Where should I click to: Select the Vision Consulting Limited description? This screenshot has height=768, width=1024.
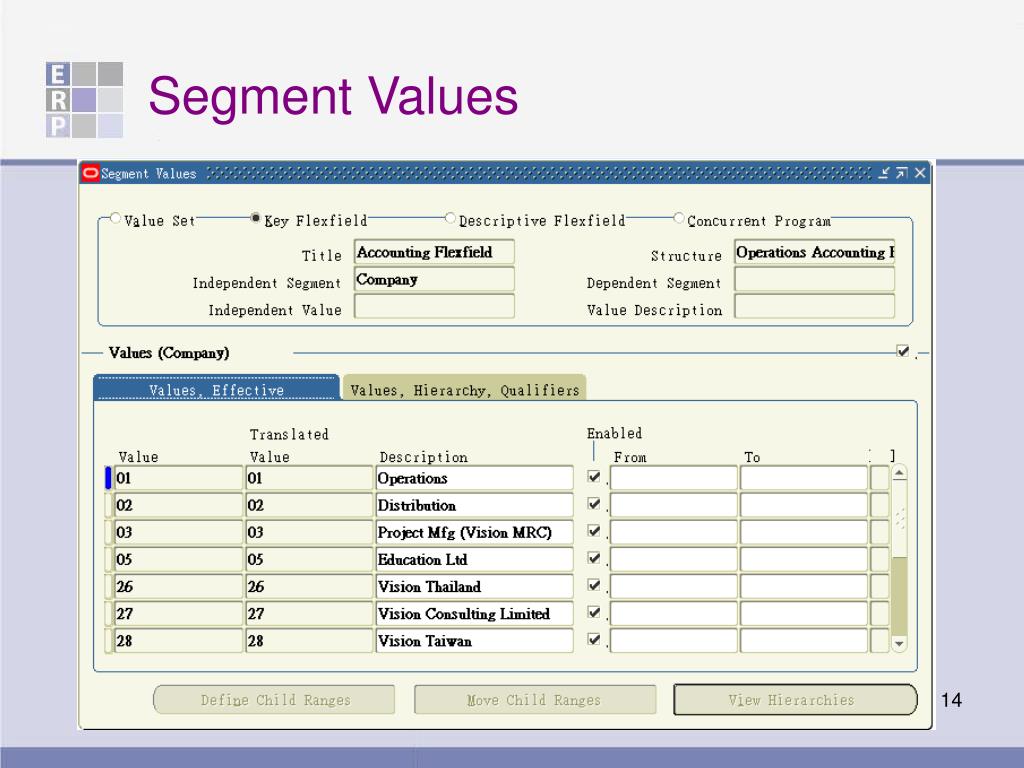tap(474, 613)
